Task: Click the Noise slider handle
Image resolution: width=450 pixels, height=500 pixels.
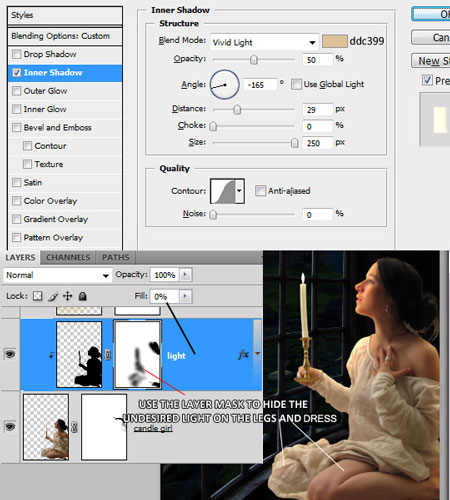Action: tap(213, 215)
